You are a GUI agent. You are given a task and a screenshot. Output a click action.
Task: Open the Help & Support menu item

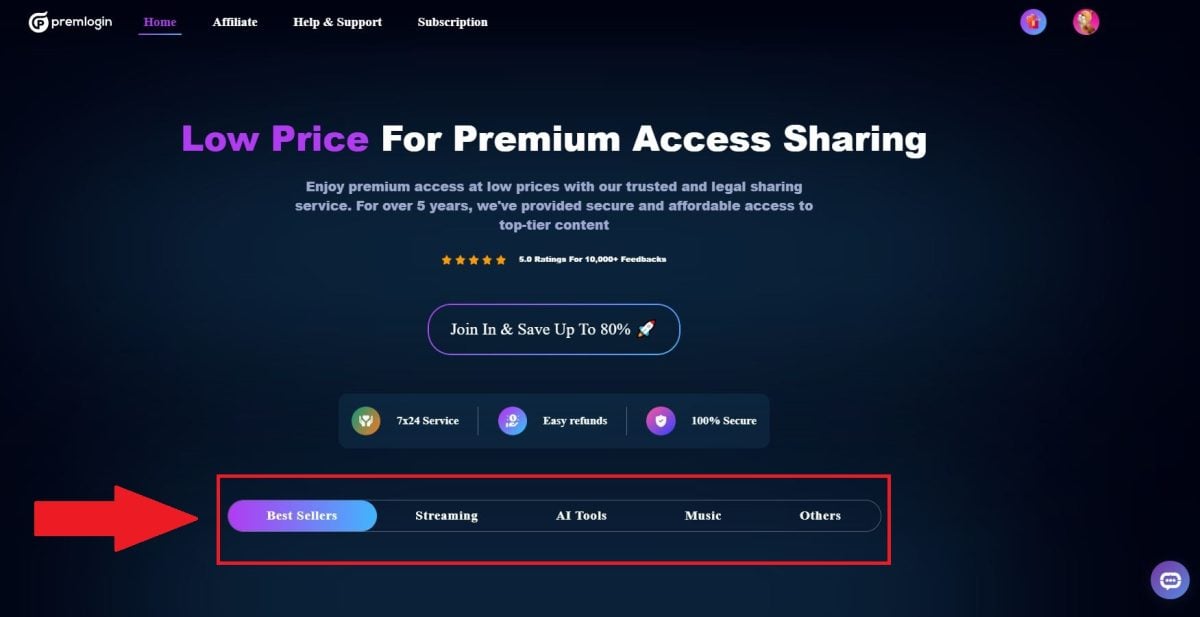(337, 21)
